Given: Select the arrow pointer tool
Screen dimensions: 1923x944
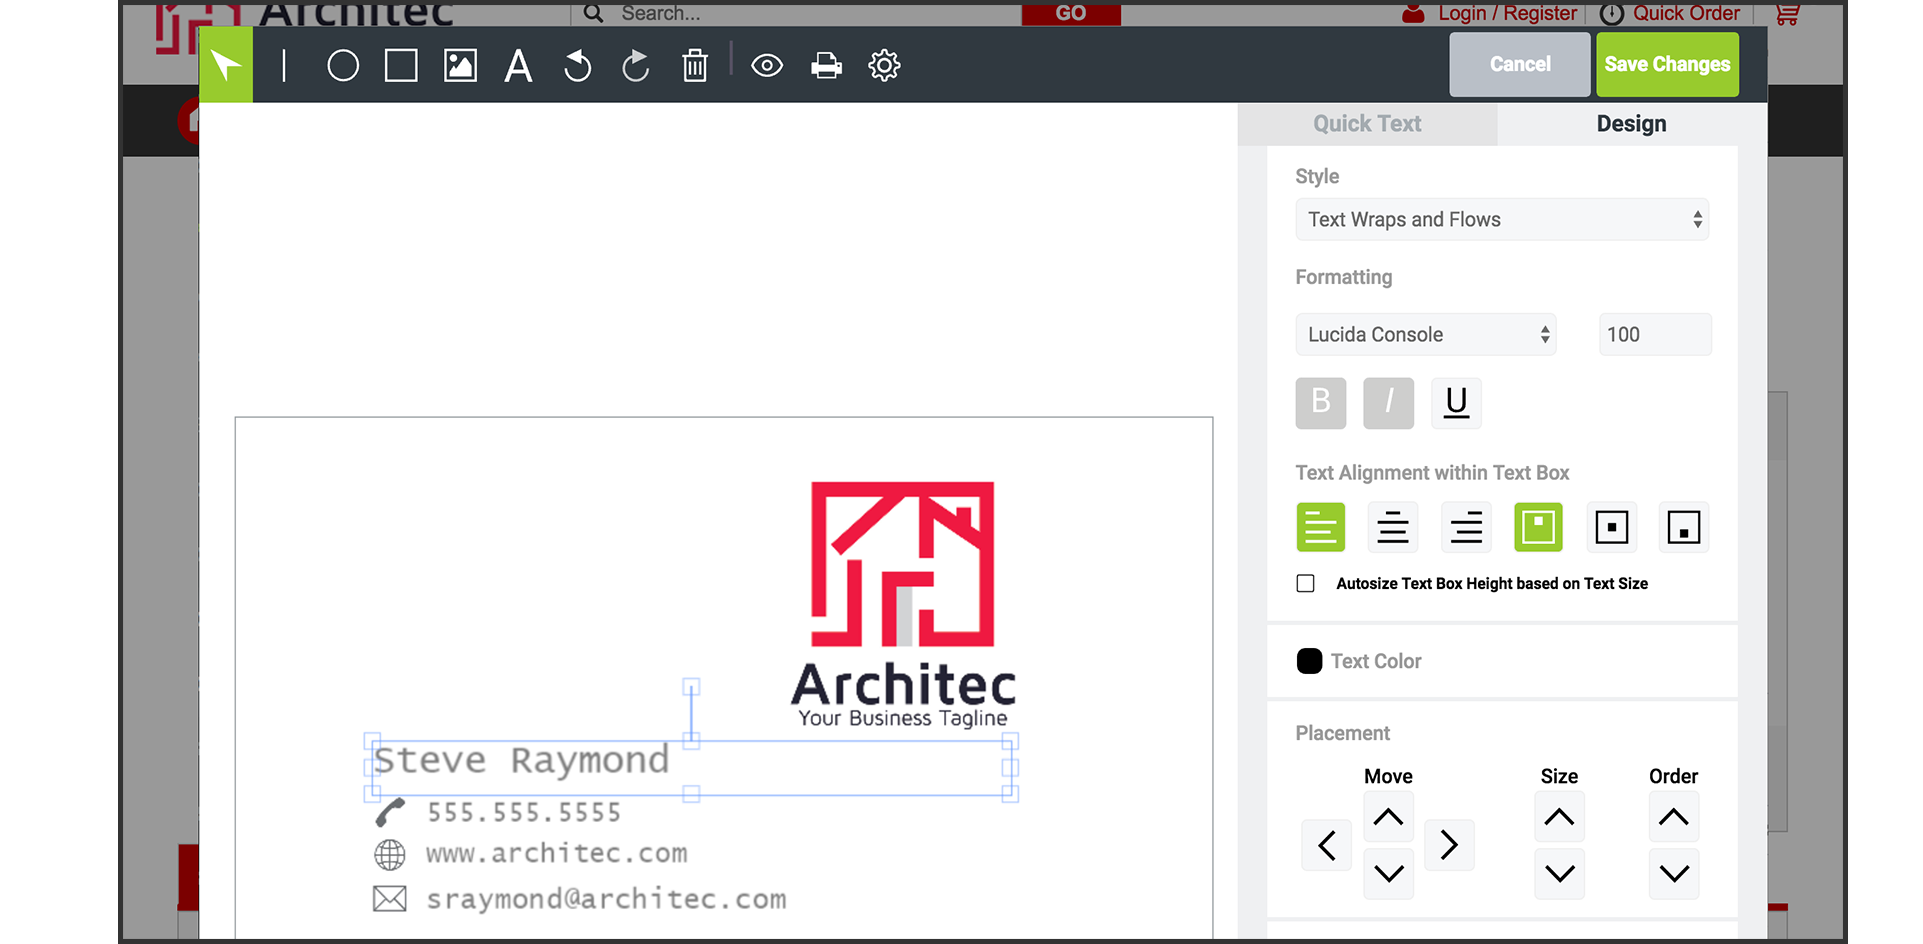Looking at the screenshot, I should pyautogui.click(x=226, y=66).
